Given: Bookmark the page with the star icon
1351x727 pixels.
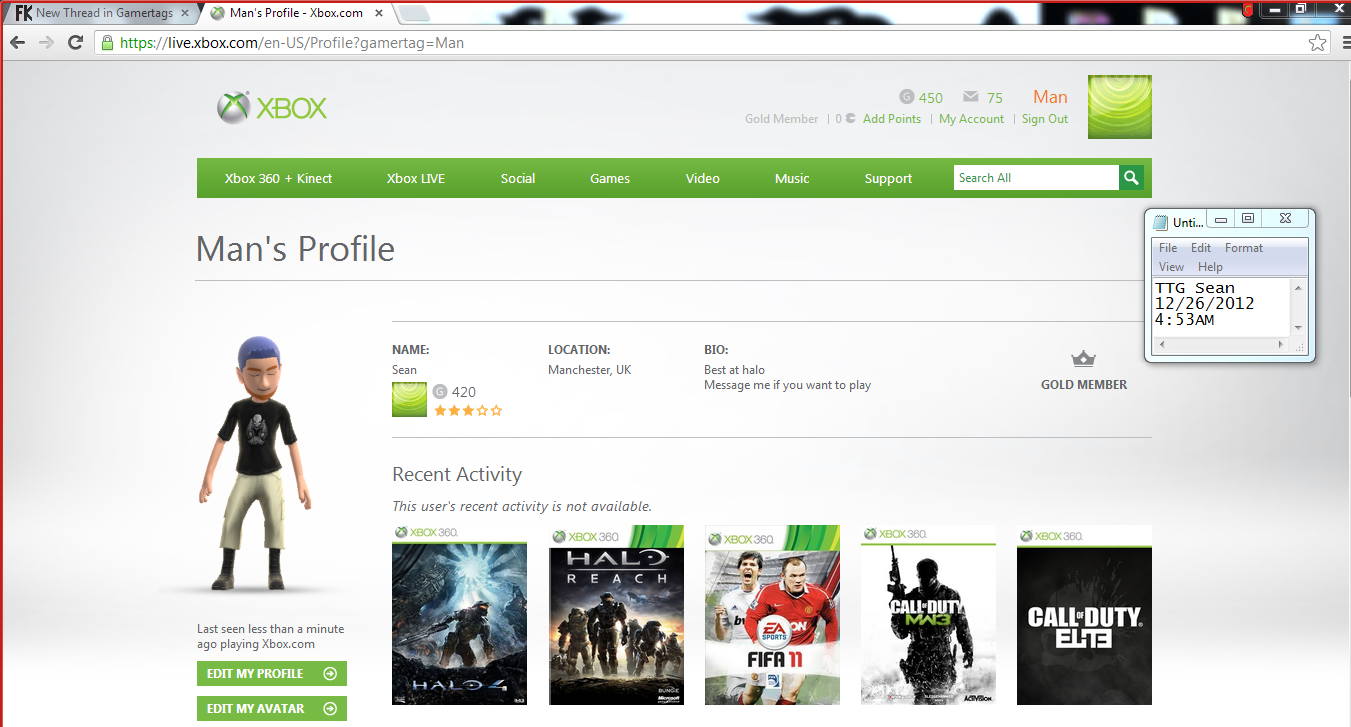Looking at the screenshot, I should [1318, 43].
